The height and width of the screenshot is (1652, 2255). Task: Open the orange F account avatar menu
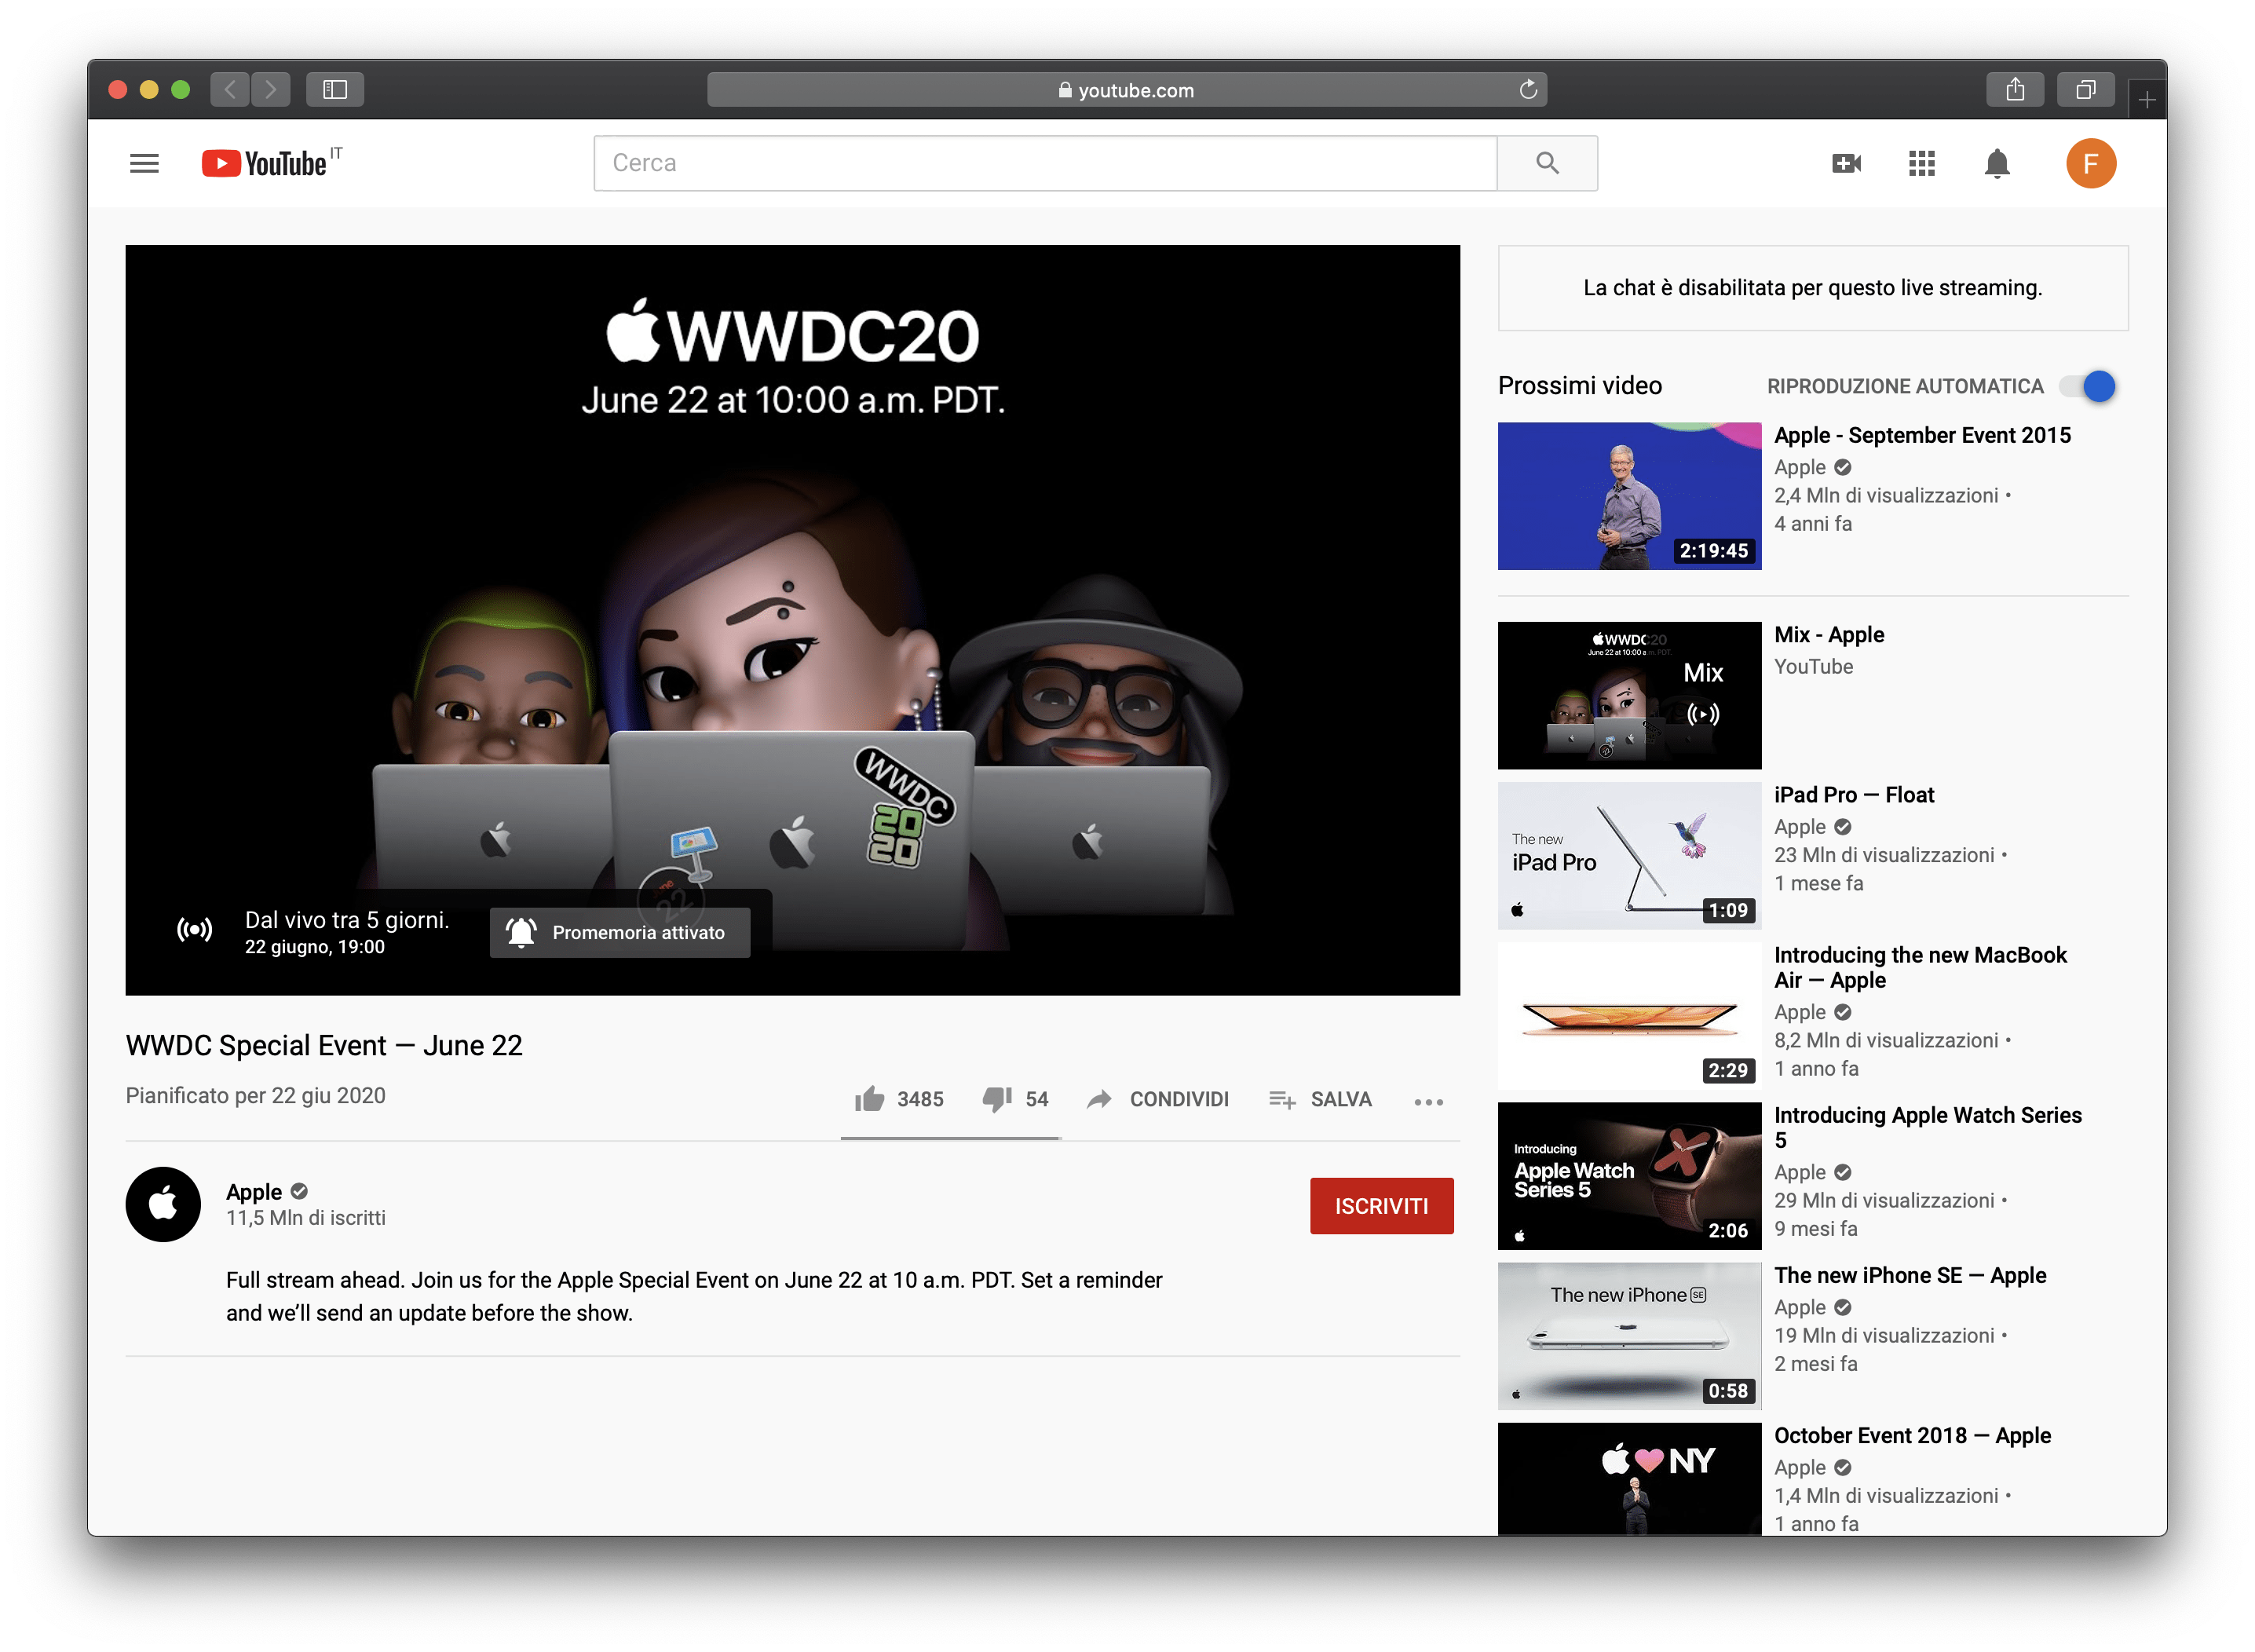[2090, 163]
